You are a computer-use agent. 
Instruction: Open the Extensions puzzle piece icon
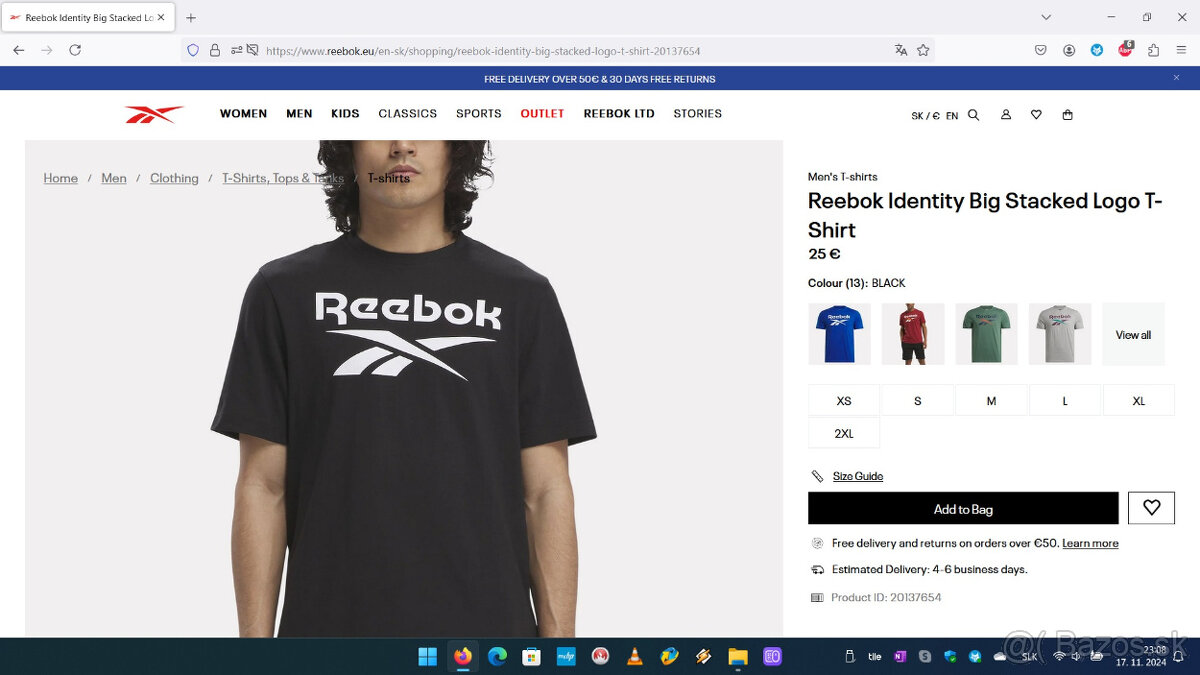pos(1153,50)
